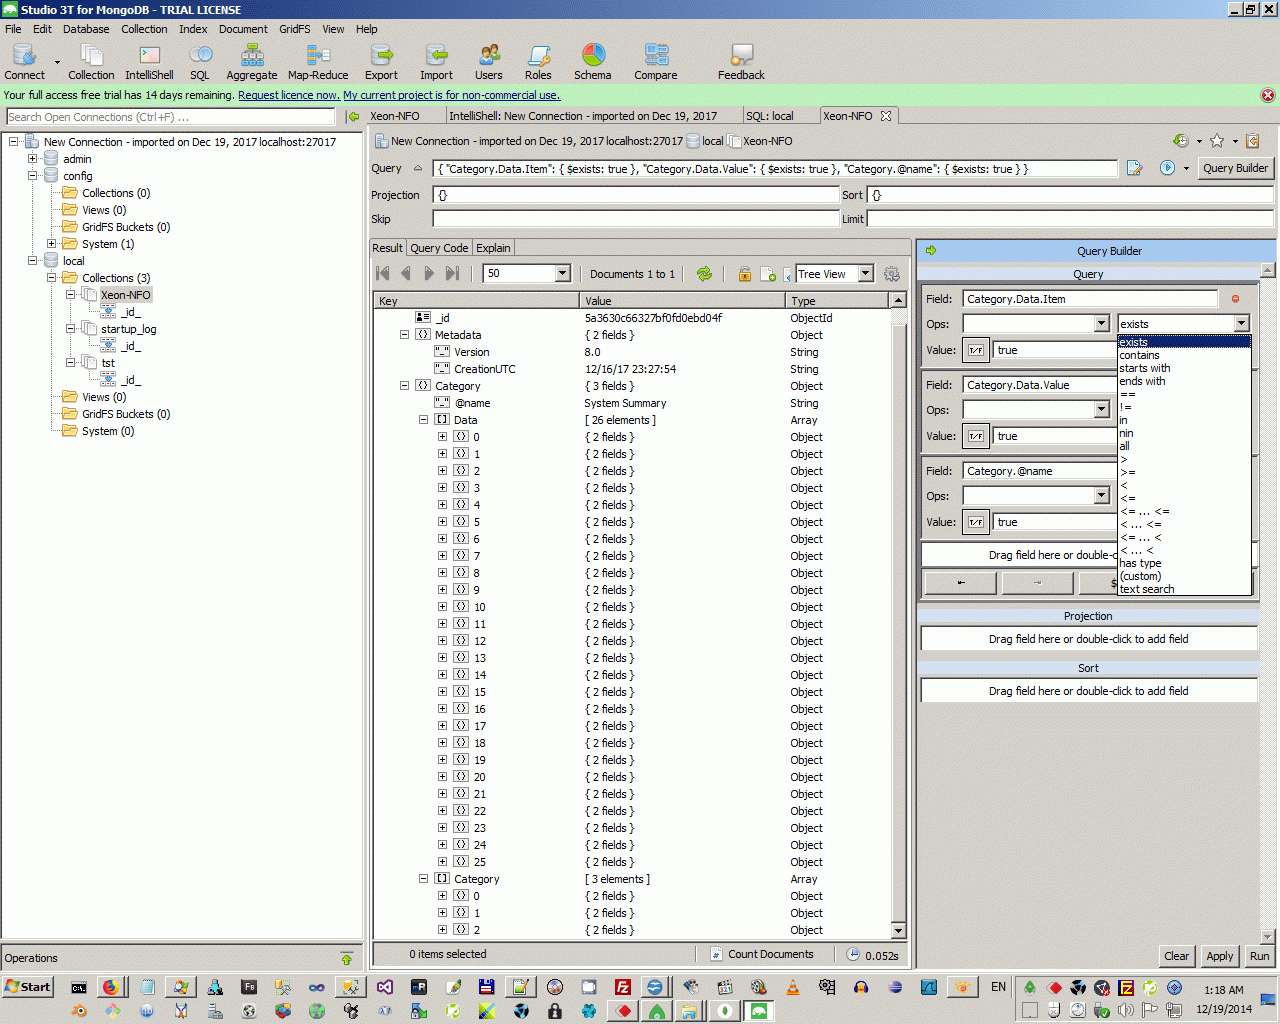The image size is (1280, 1024).
Task: Click the Schema pie chart icon
Action: coord(593,62)
